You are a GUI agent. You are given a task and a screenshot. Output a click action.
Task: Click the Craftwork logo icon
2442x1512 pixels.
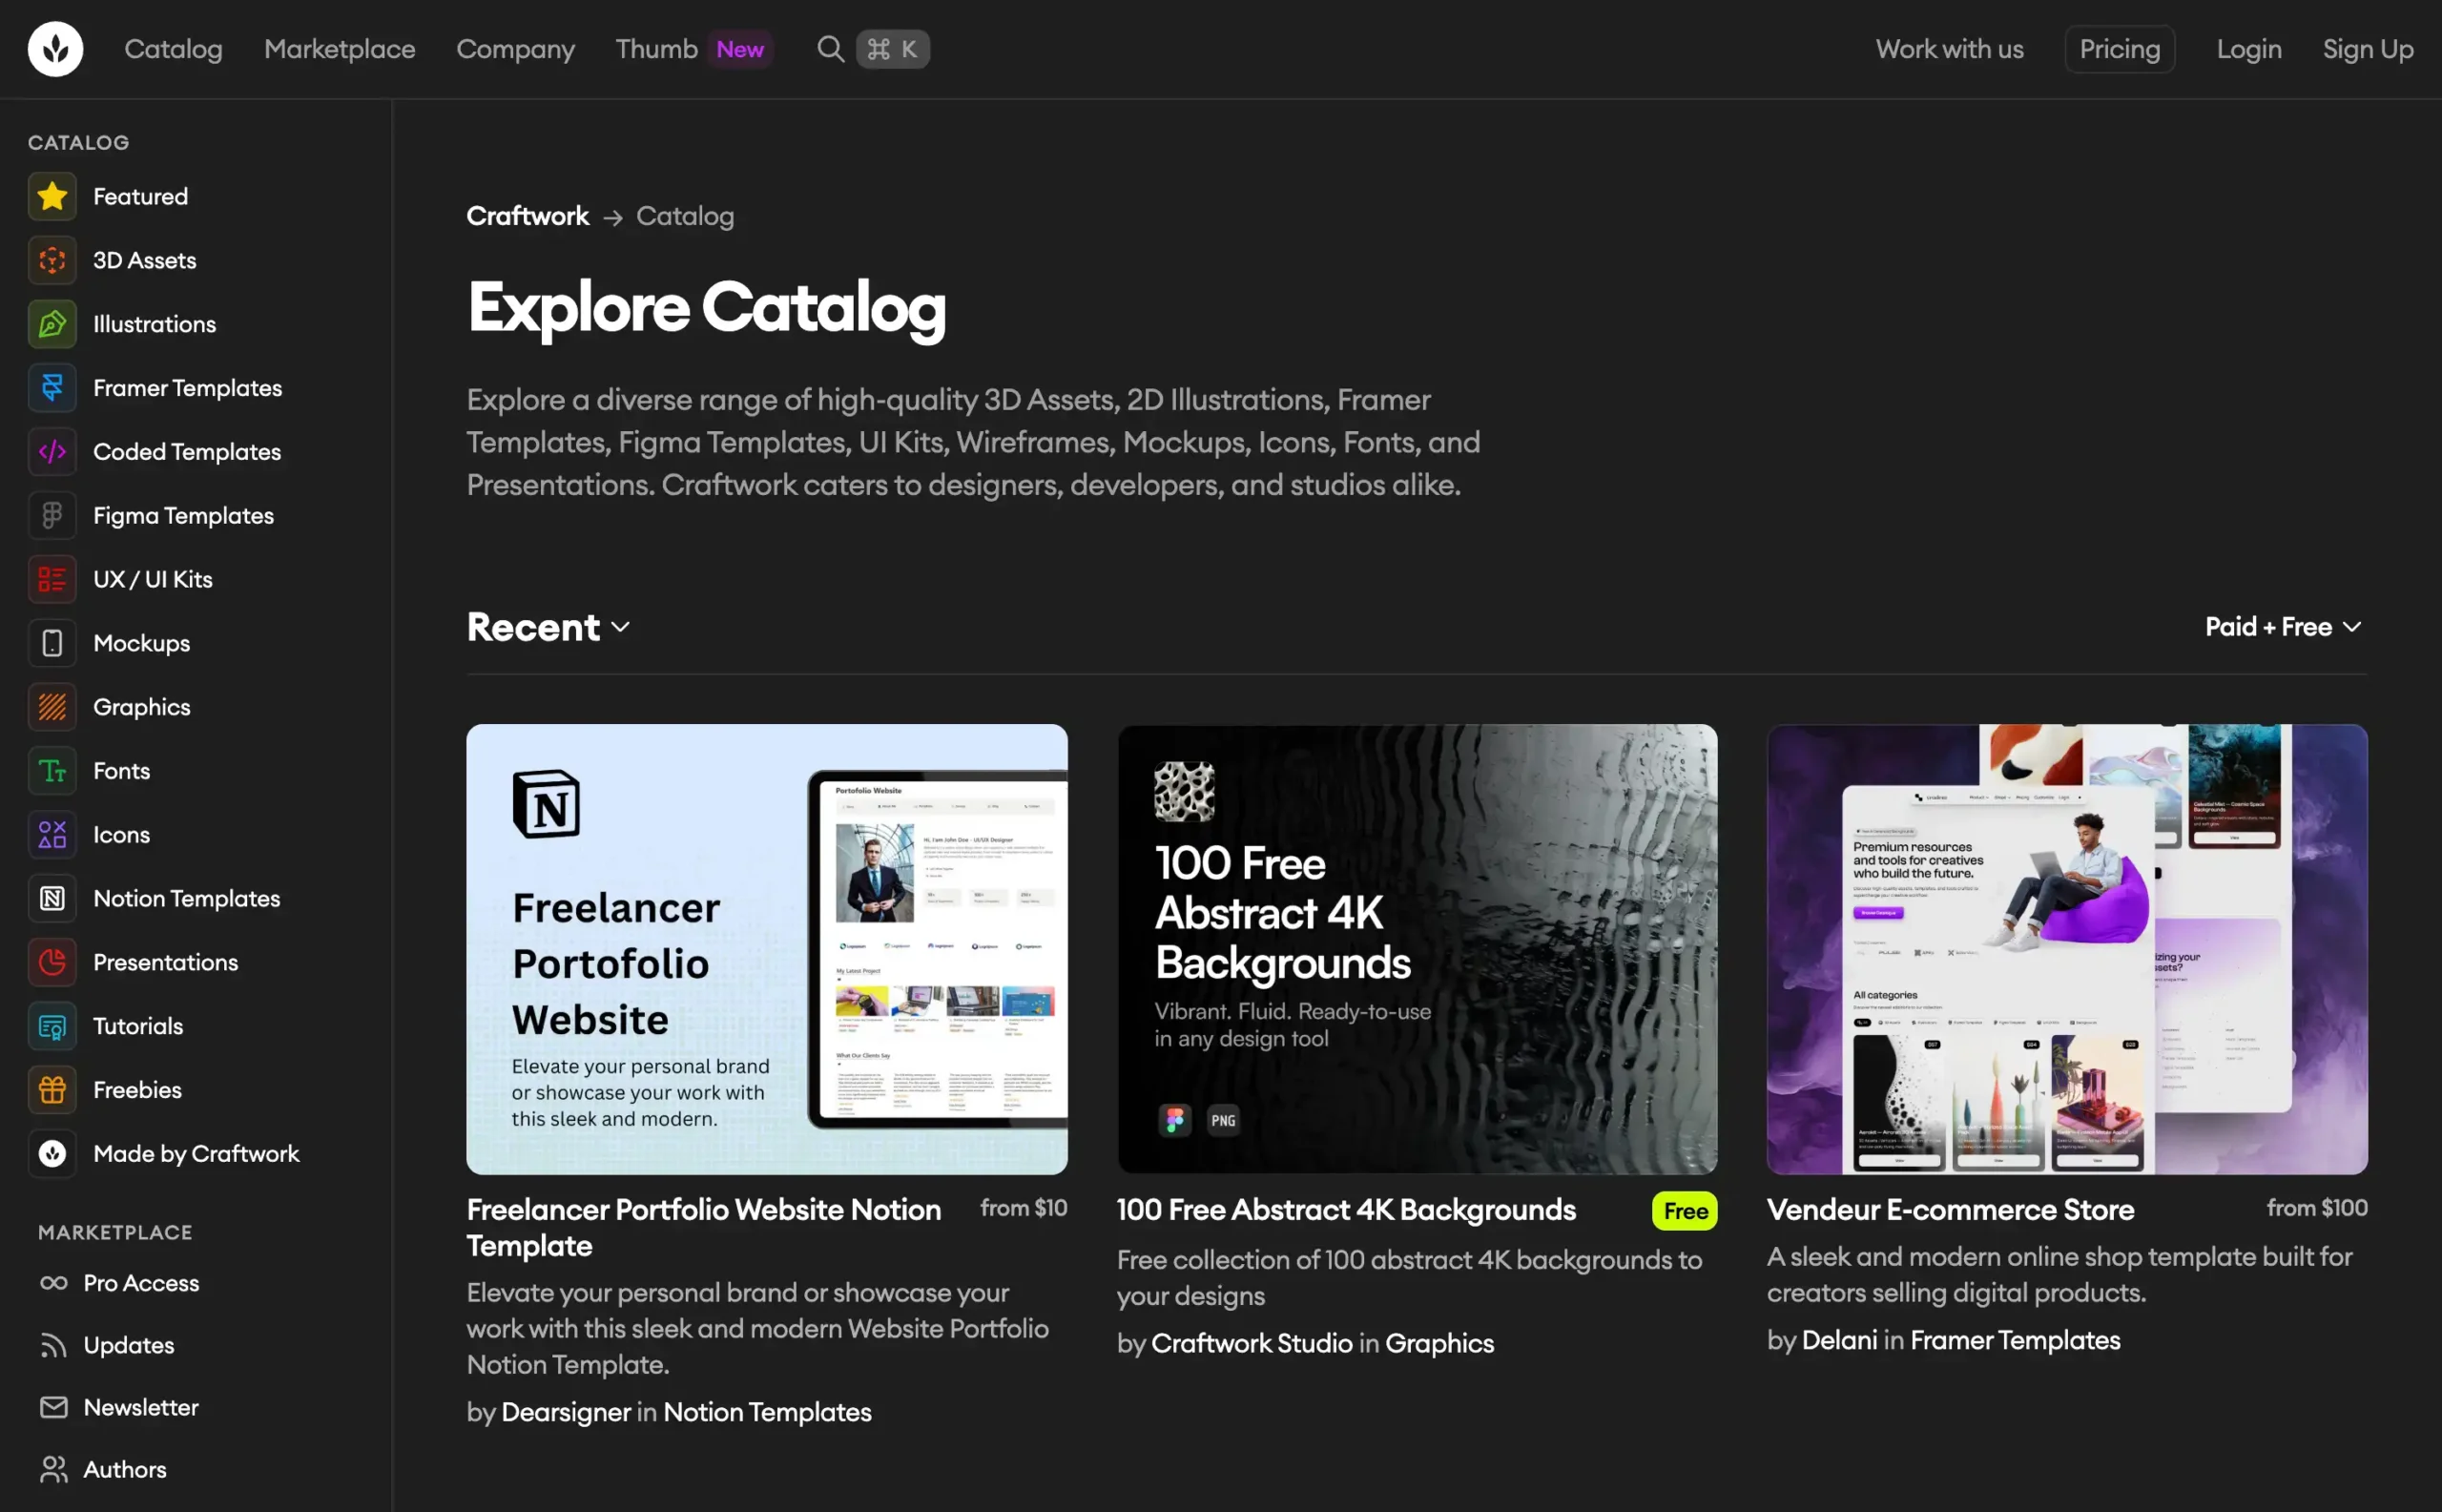pyautogui.click(x=55, y=49)
